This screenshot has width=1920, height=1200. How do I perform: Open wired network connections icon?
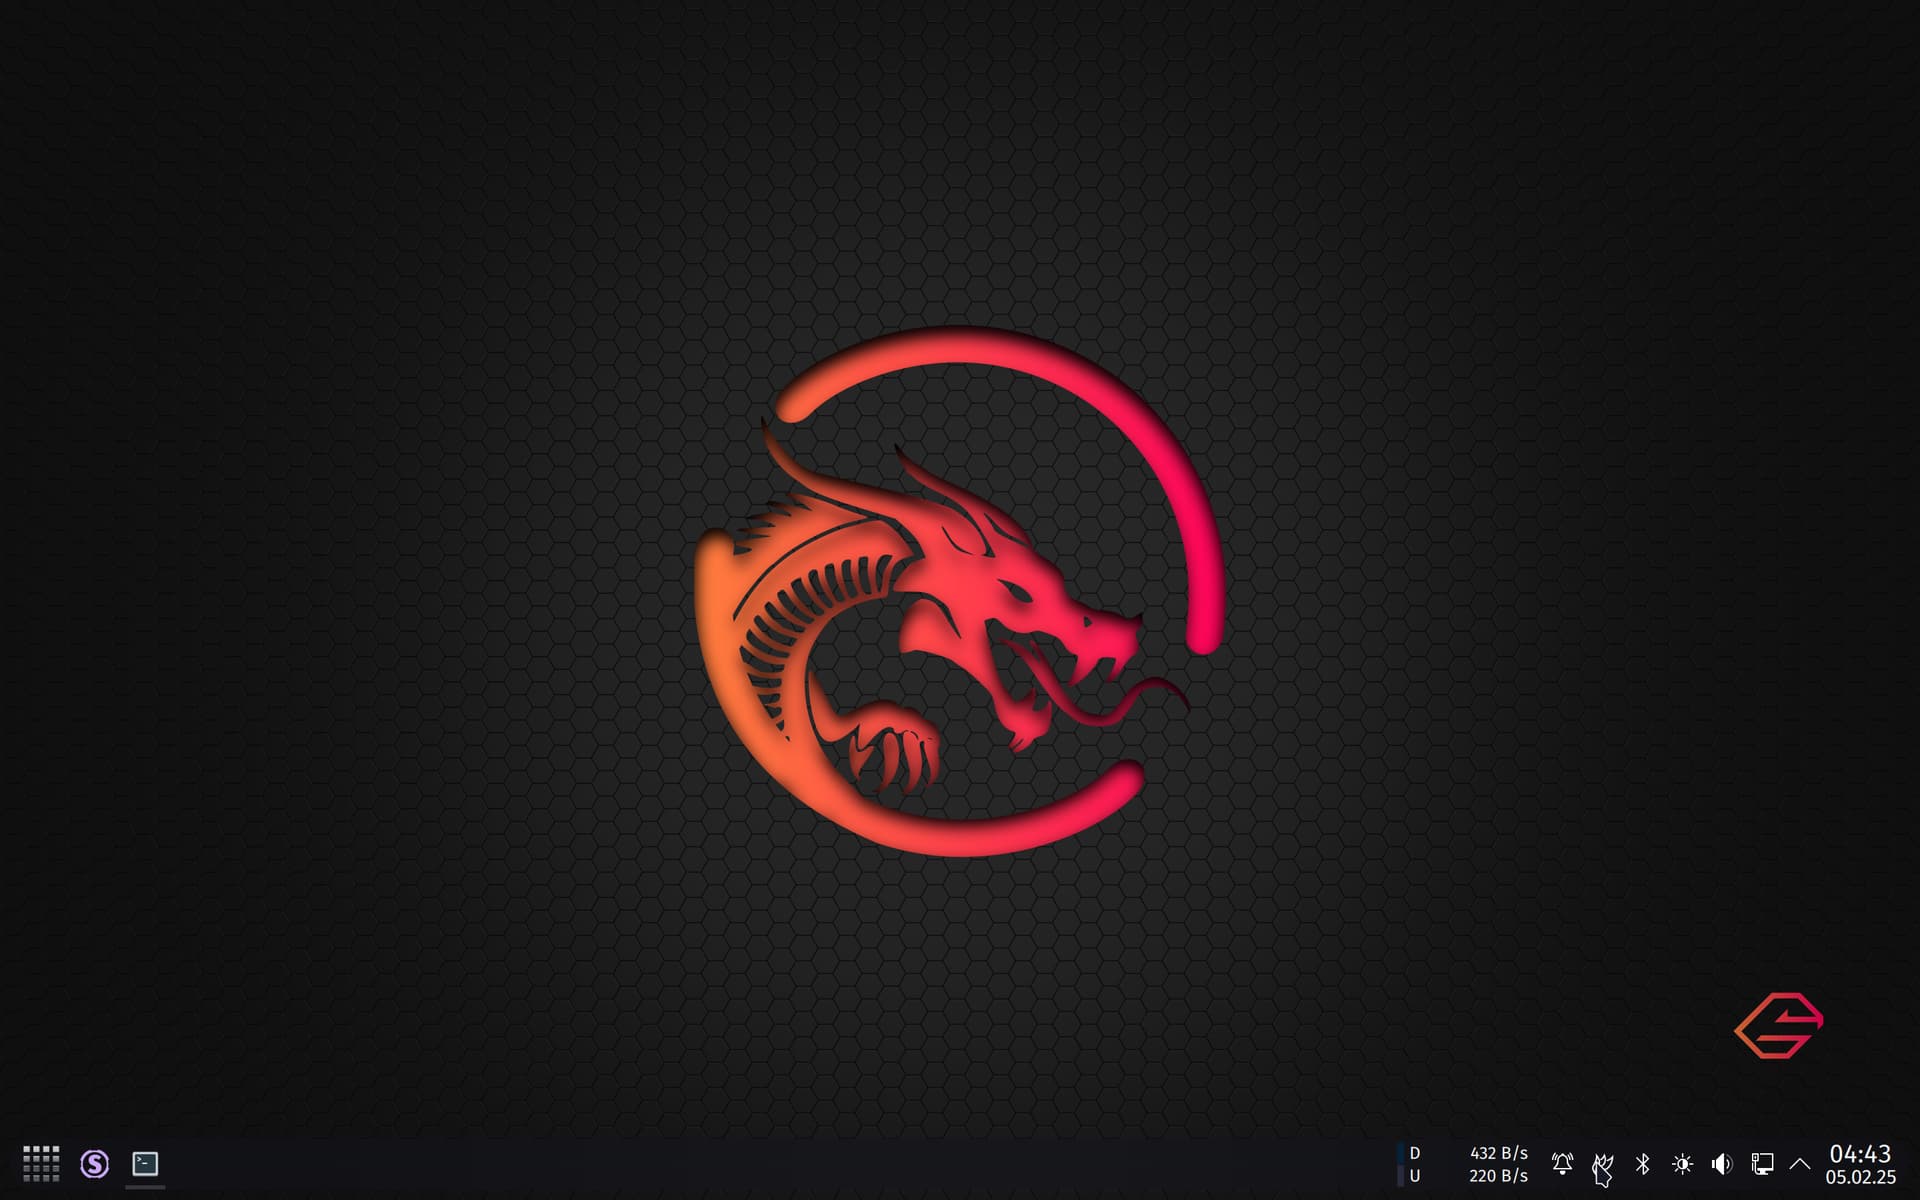coord(1762,1163)
